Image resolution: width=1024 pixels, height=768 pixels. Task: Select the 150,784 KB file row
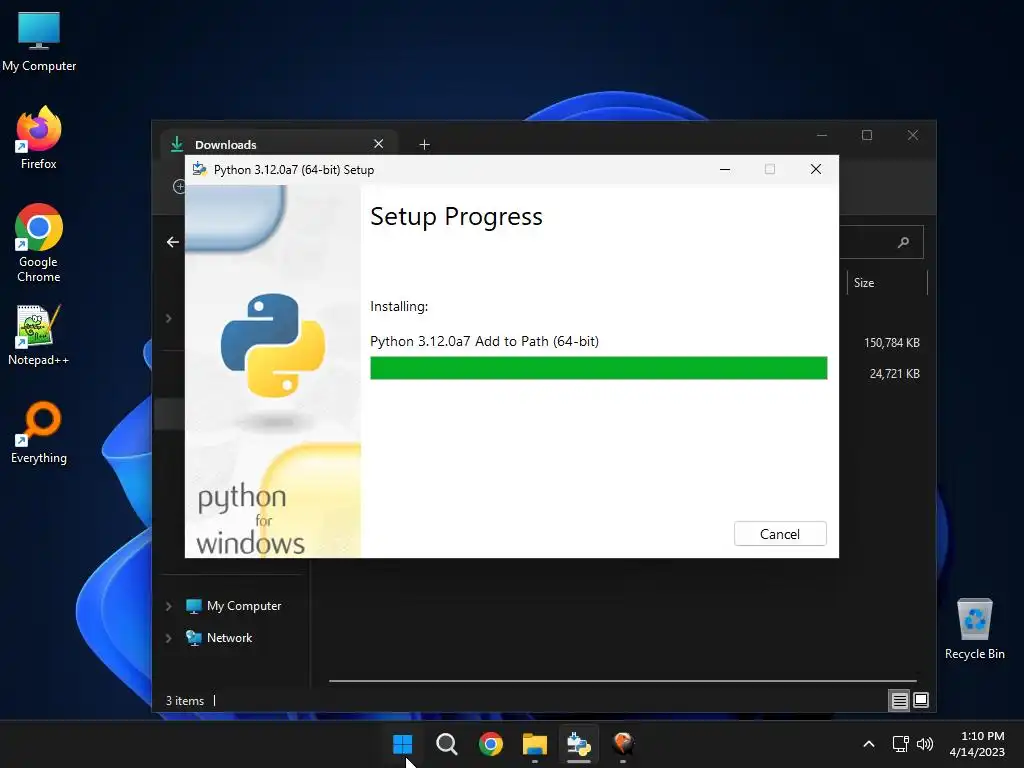(x=891, y=342)
